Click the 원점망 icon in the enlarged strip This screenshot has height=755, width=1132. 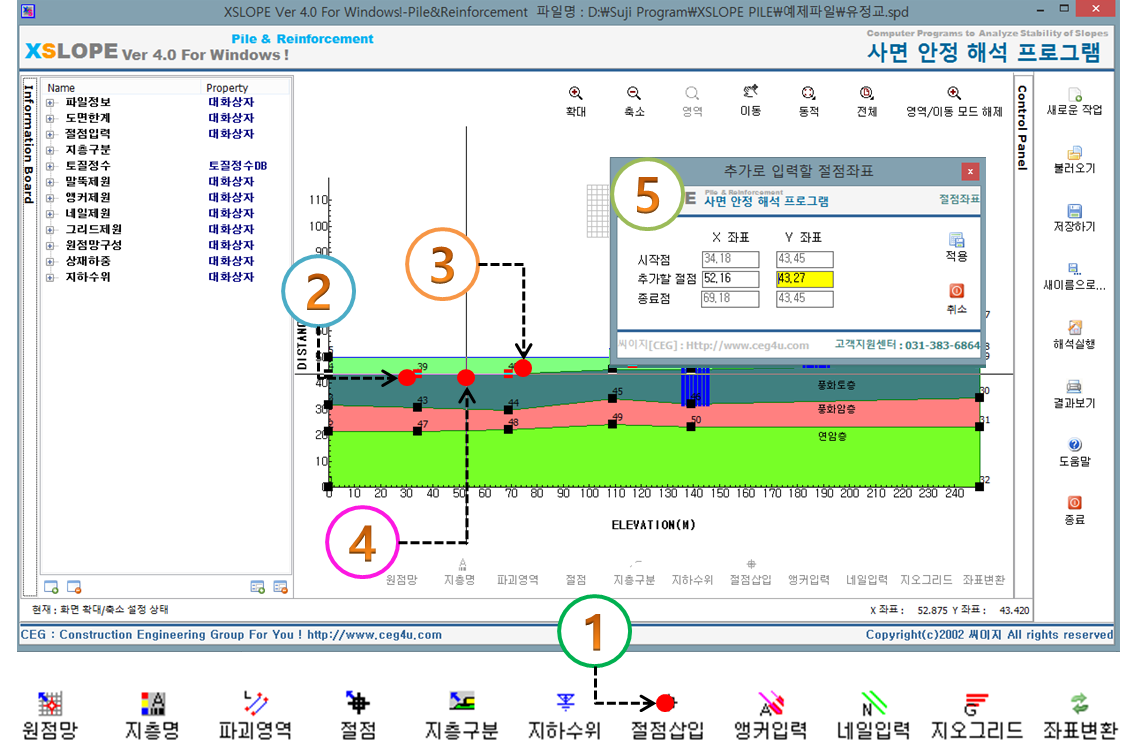tap(50, 703)
